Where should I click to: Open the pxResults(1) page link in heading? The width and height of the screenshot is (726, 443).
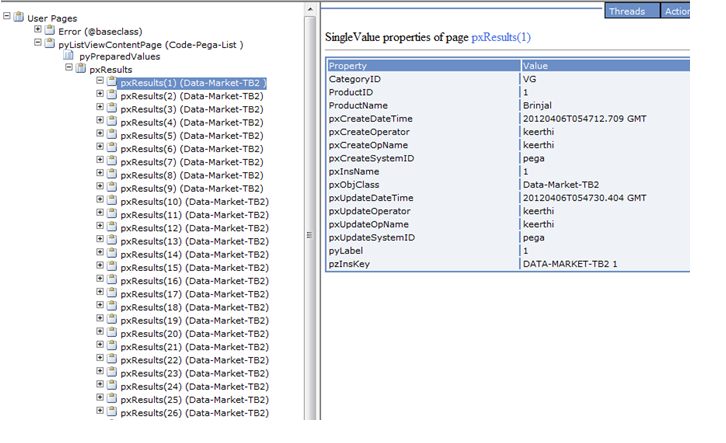[x=501, y=37]
